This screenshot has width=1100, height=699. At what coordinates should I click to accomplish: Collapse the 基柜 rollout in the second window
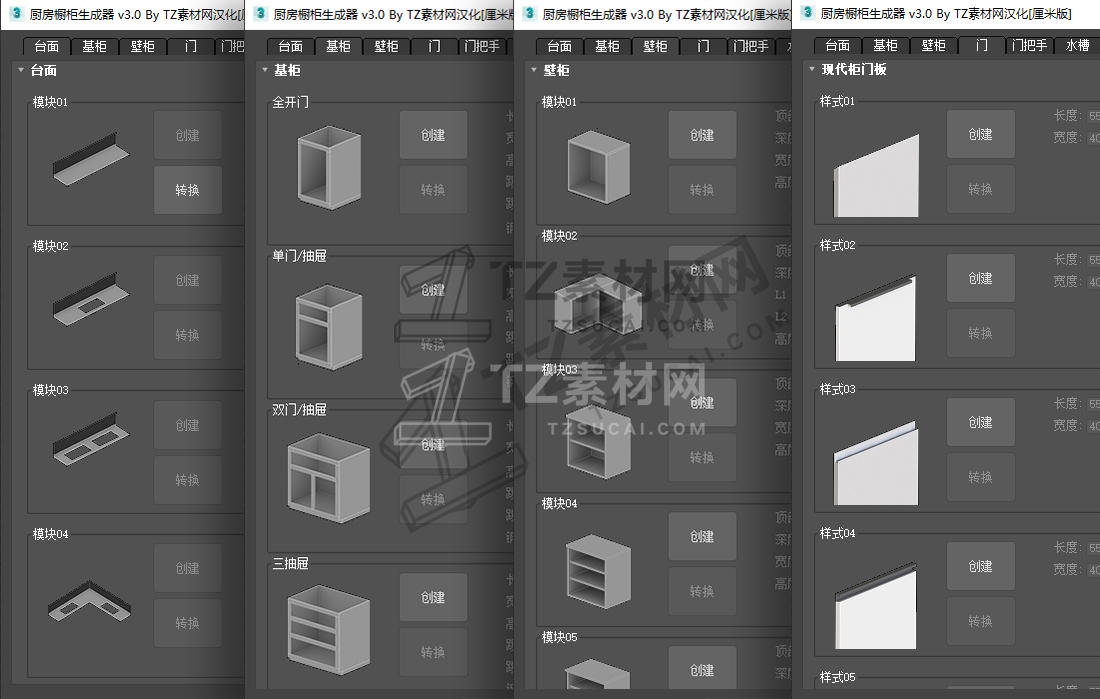[x=265, y=70]
